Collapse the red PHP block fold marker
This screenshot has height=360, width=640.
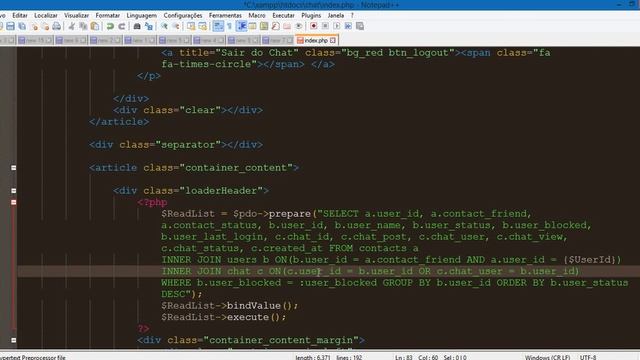coord(13,202)
